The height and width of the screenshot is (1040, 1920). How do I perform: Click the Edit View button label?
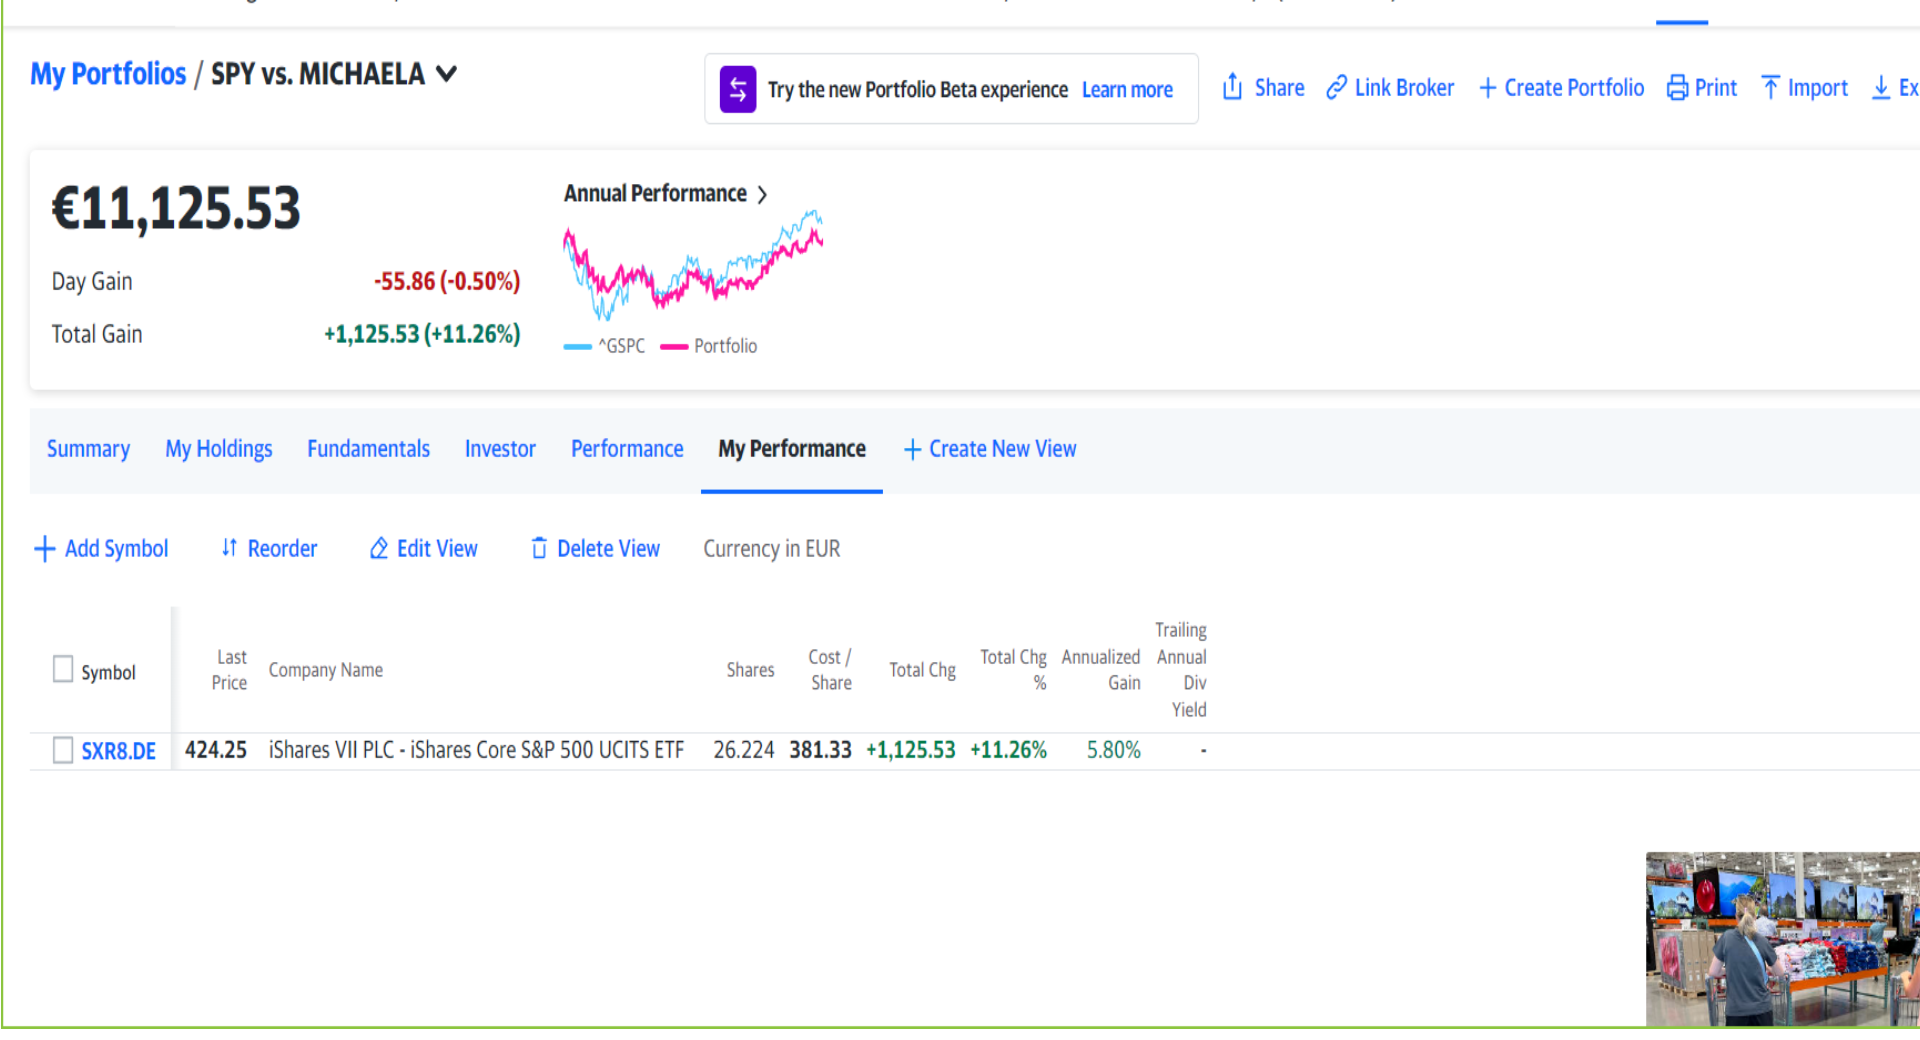click(437, 549)
